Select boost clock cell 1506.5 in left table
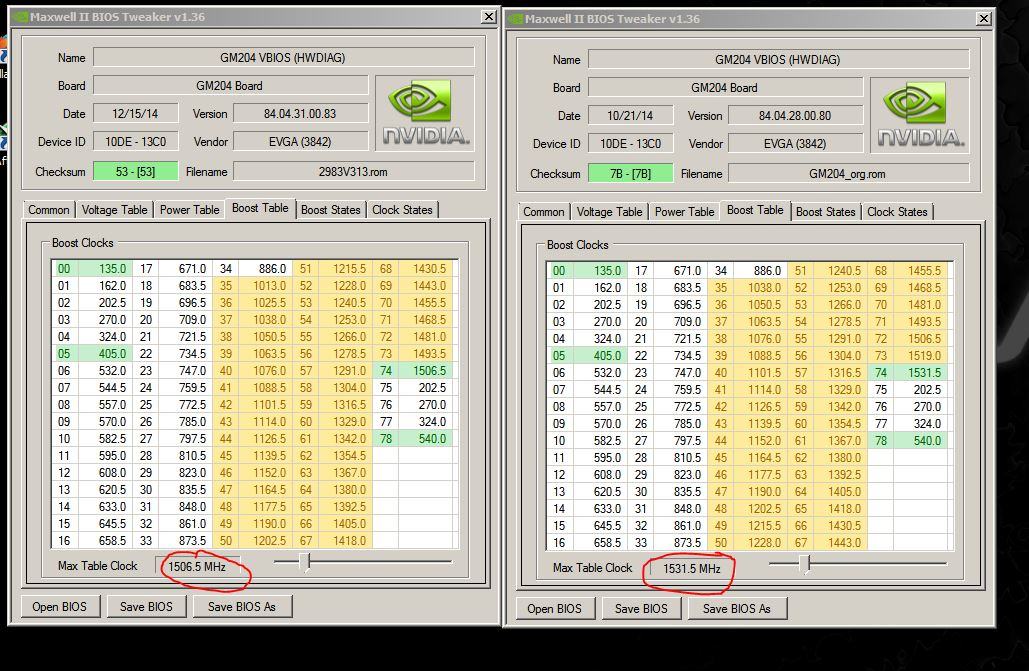Viewport: 1029px width, 671px height. point(425,370)
